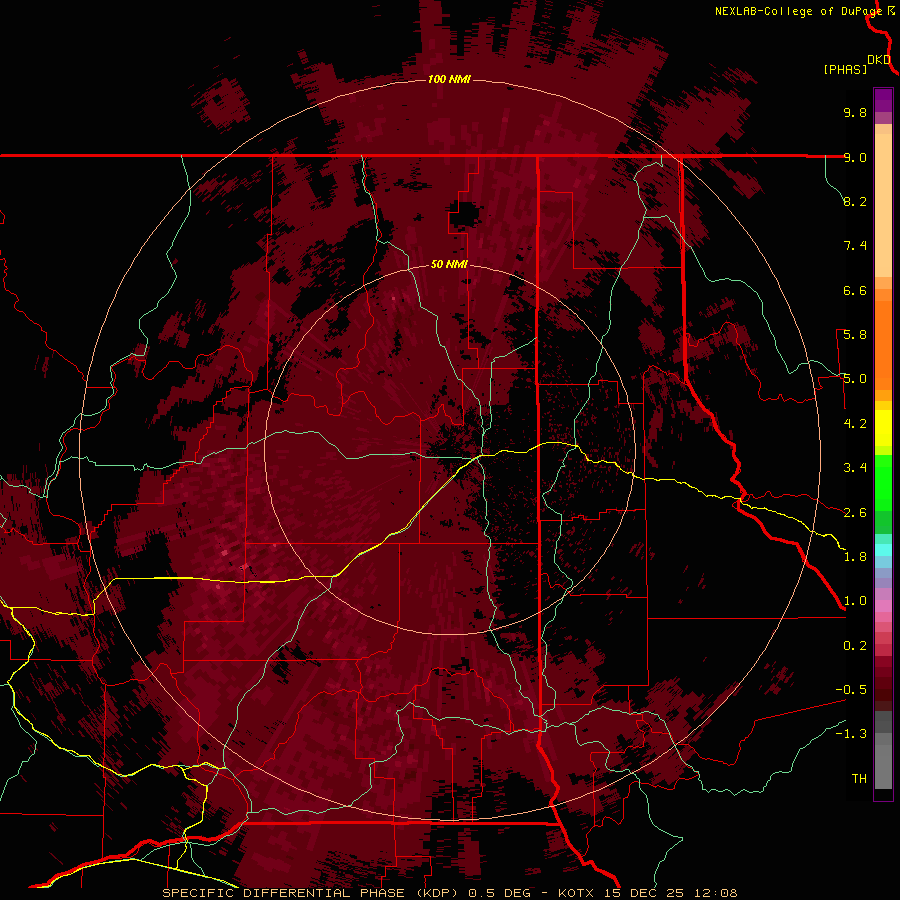Pick the pink segment of the color bar
Image resolution: width=900 pixels, height=900 pixels.
coord(883,606)
